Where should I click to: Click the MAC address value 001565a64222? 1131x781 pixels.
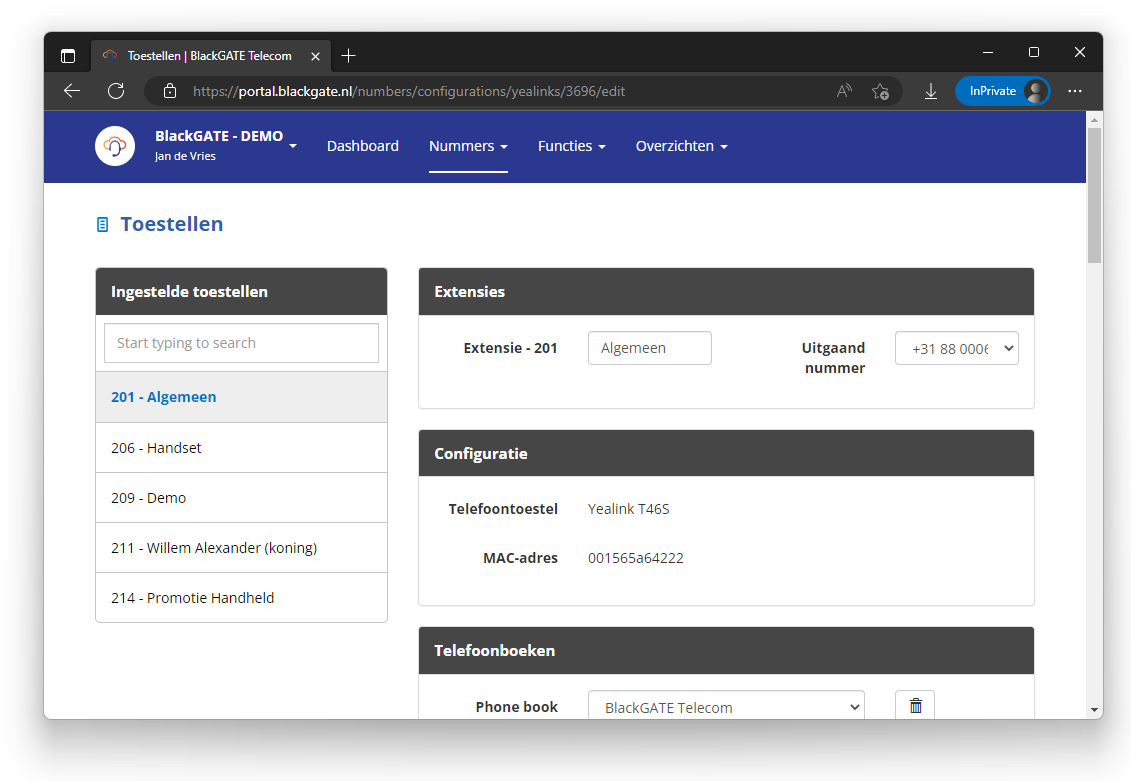pos(635,558)
